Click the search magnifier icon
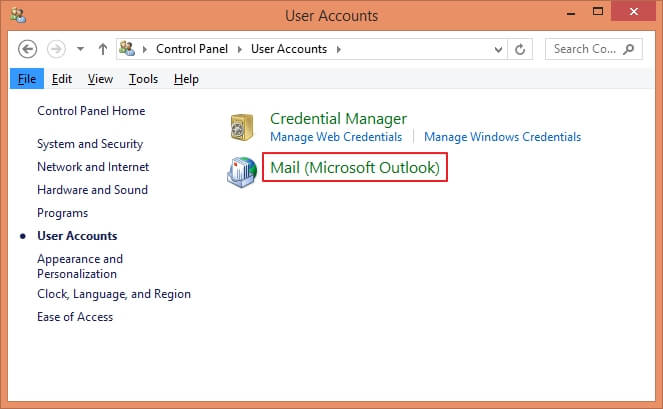Screen dimensions: 663x409 click(x=629, y=49)
